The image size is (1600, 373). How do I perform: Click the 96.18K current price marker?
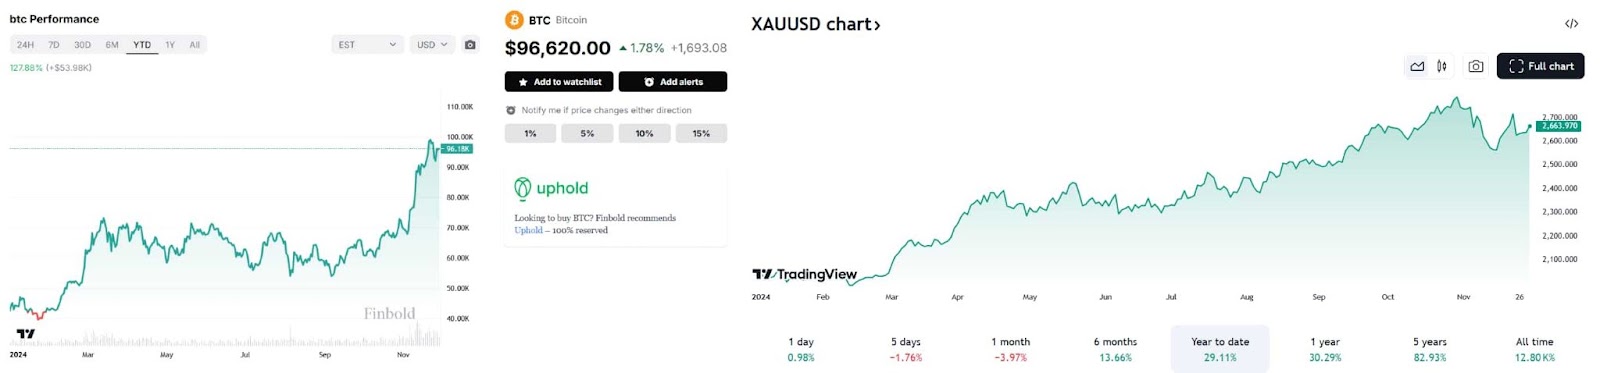[457, 149]
